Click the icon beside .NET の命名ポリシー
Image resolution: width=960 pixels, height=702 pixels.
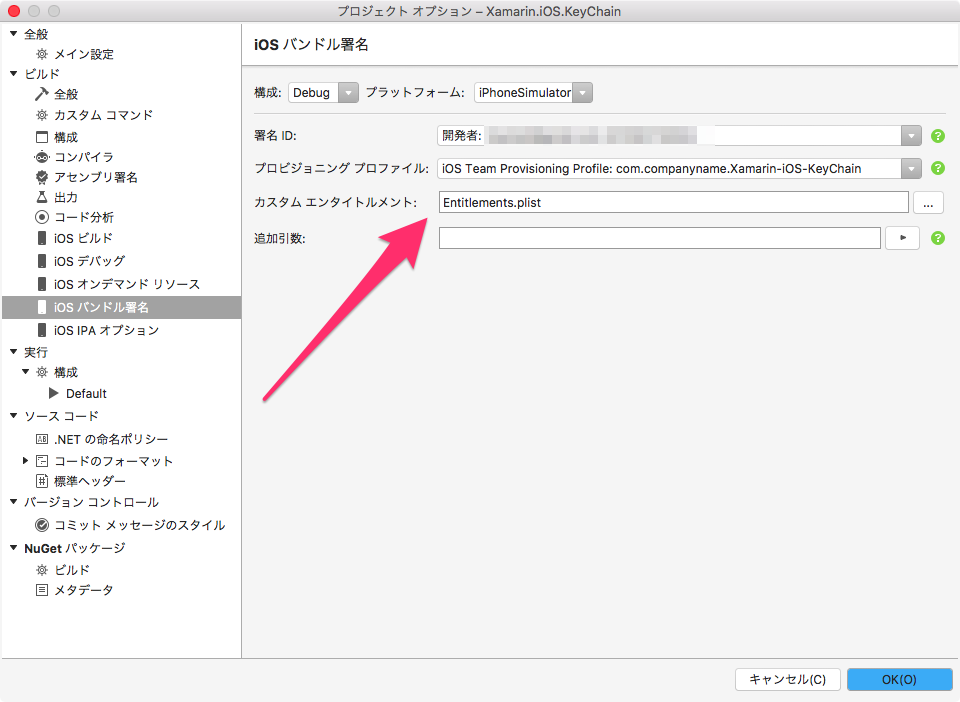point(42,439)
